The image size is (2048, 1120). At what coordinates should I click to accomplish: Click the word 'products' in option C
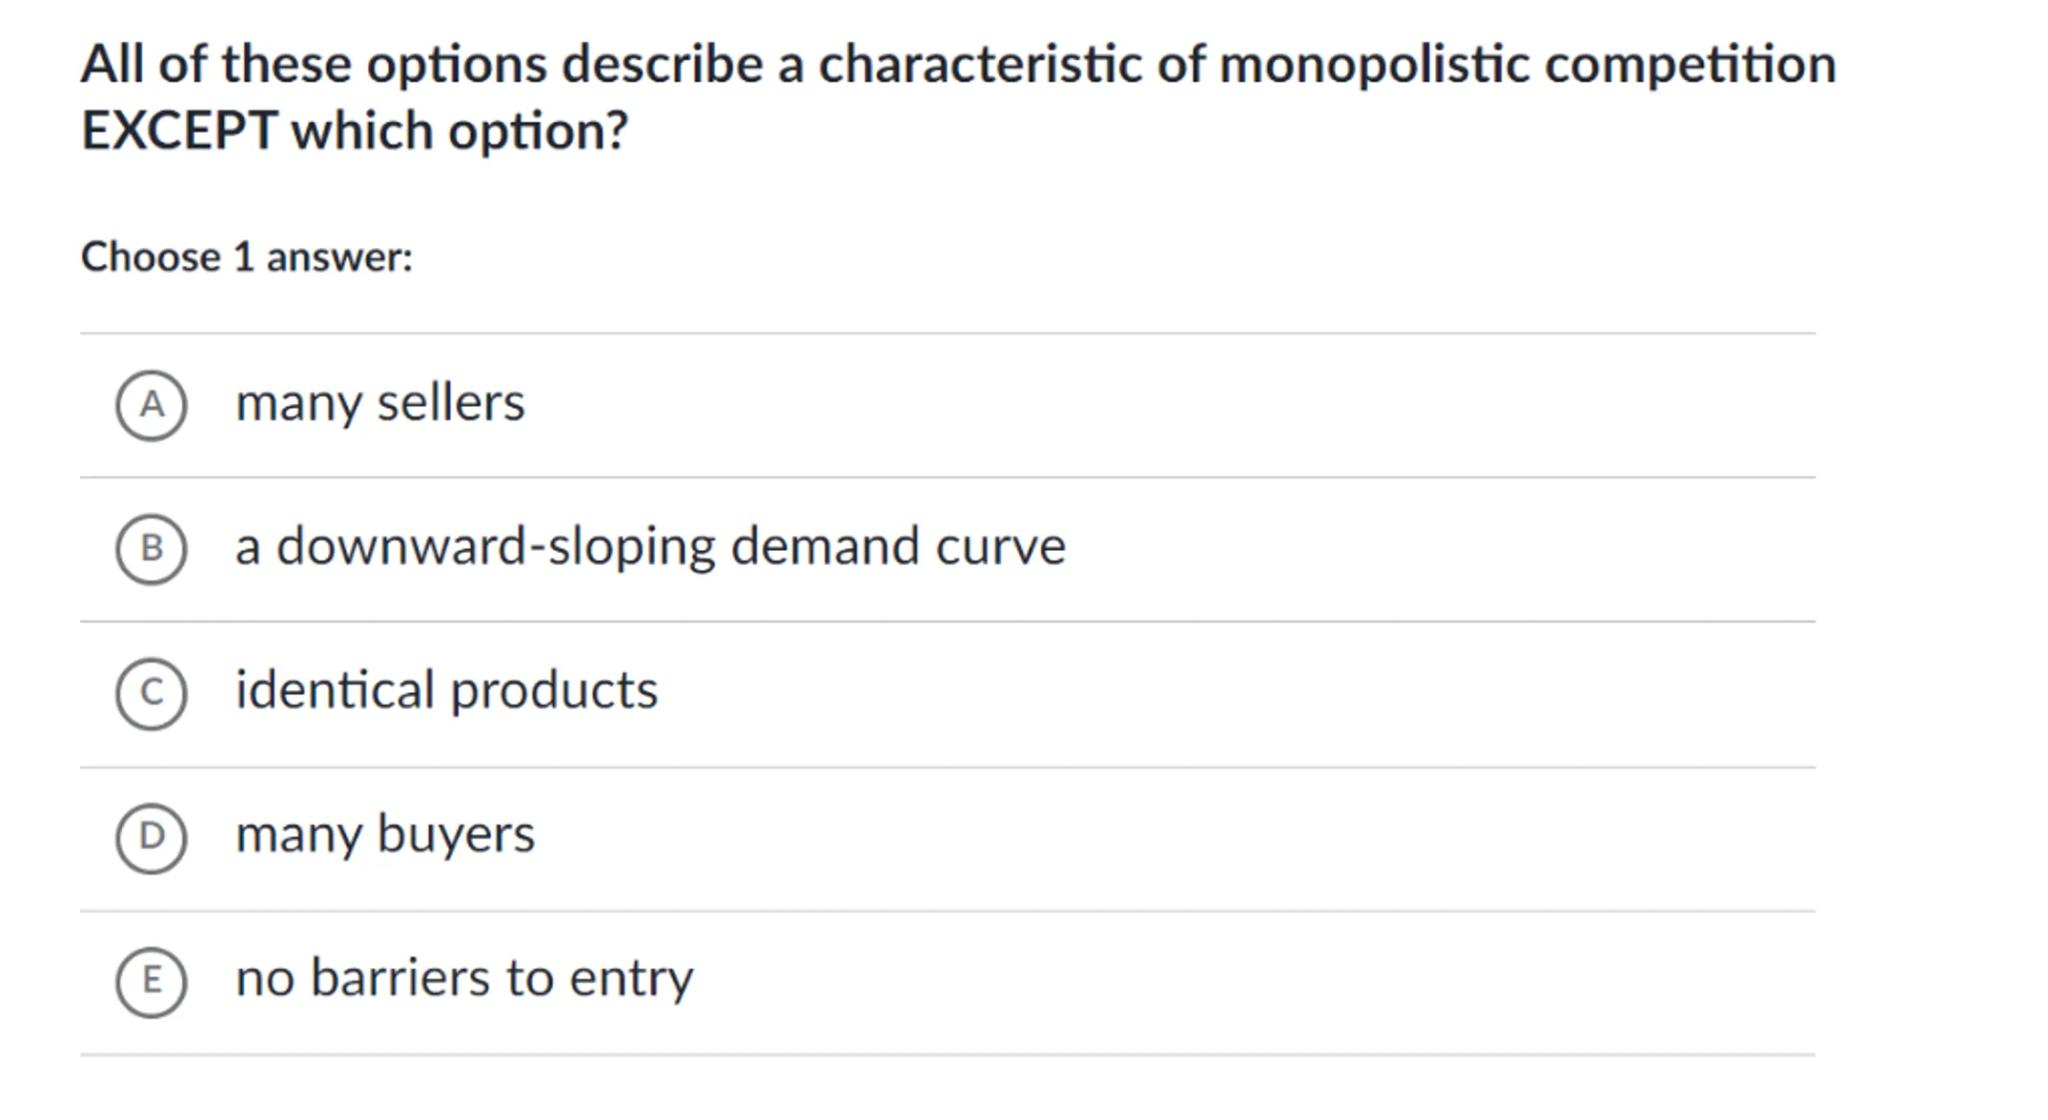pos(554,691)
